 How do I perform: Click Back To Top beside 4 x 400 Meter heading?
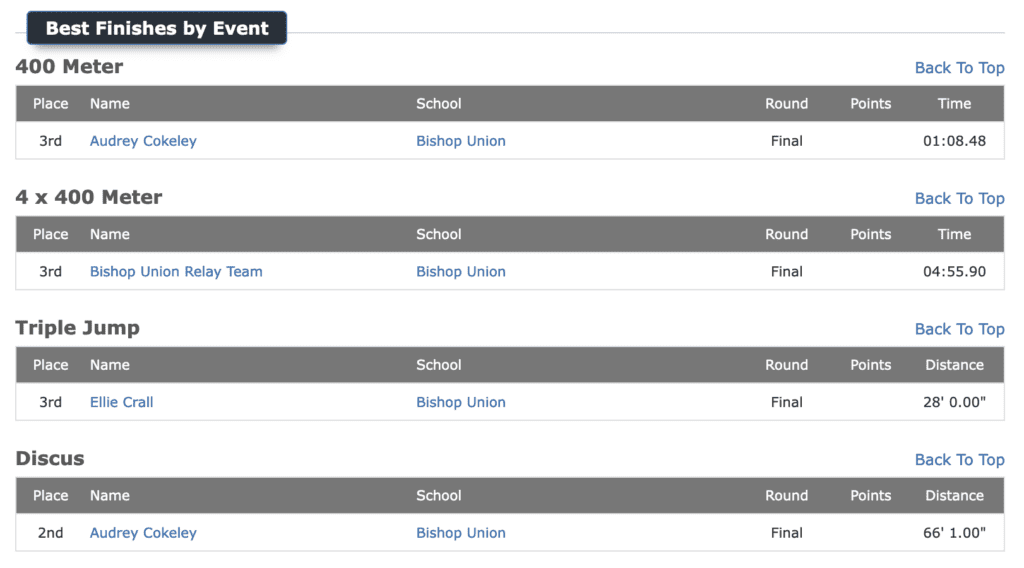(959, 198)
